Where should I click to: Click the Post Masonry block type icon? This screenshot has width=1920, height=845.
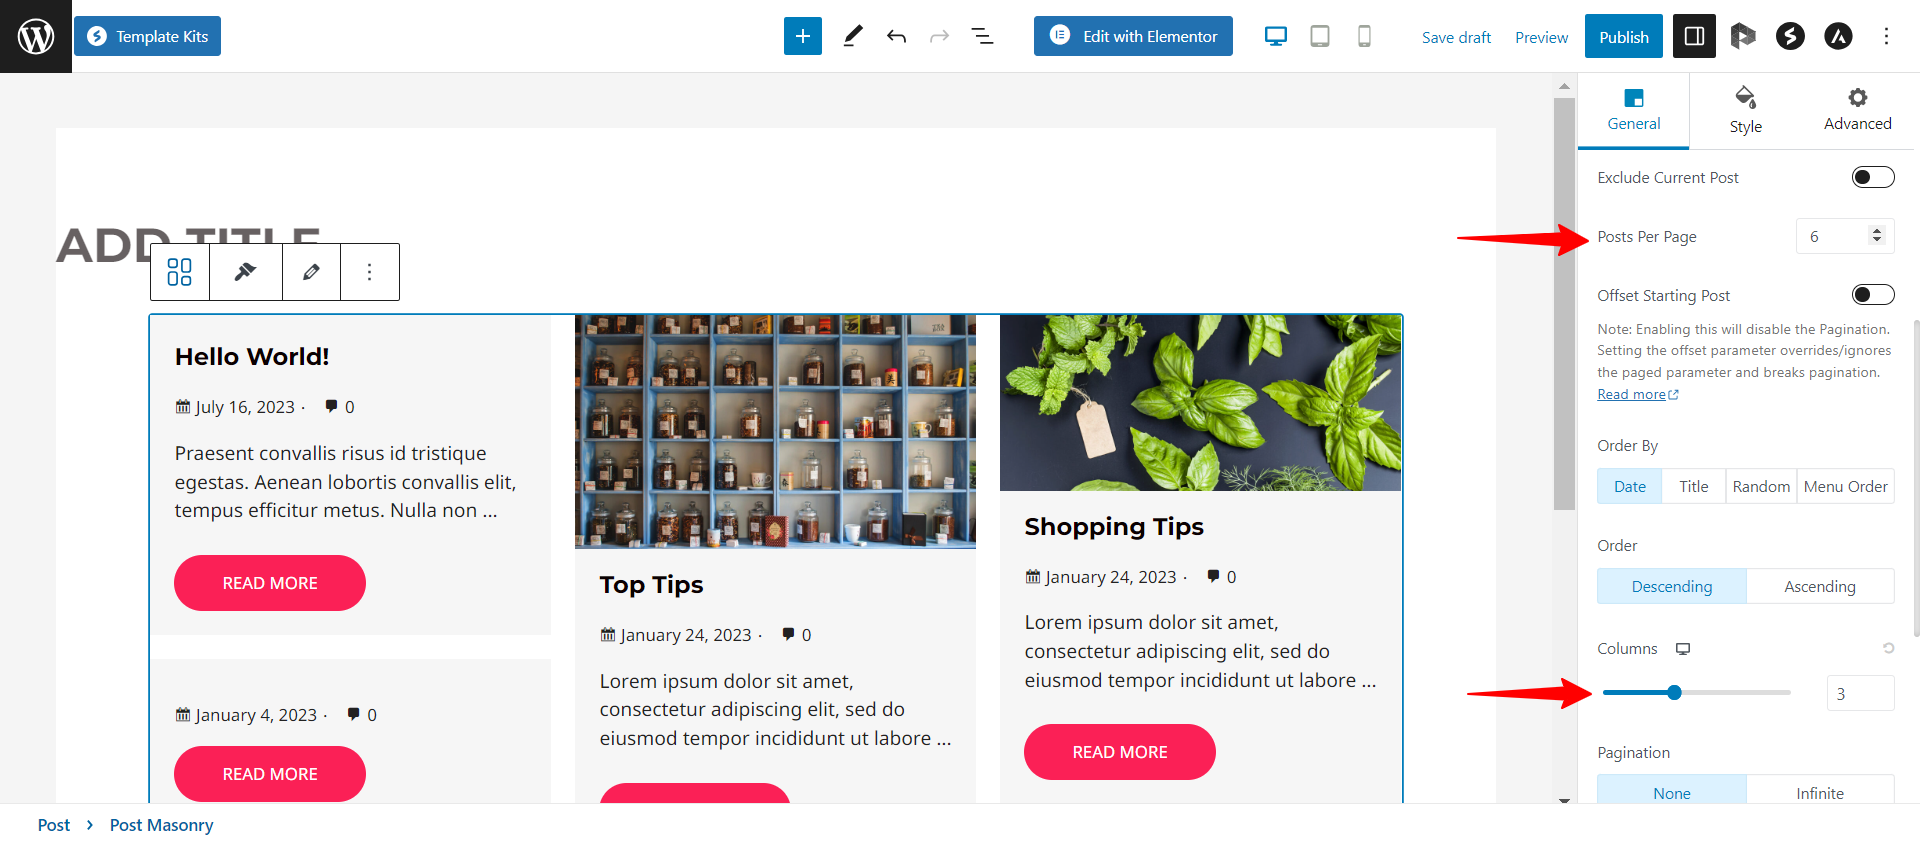click(x=180, y=272)
